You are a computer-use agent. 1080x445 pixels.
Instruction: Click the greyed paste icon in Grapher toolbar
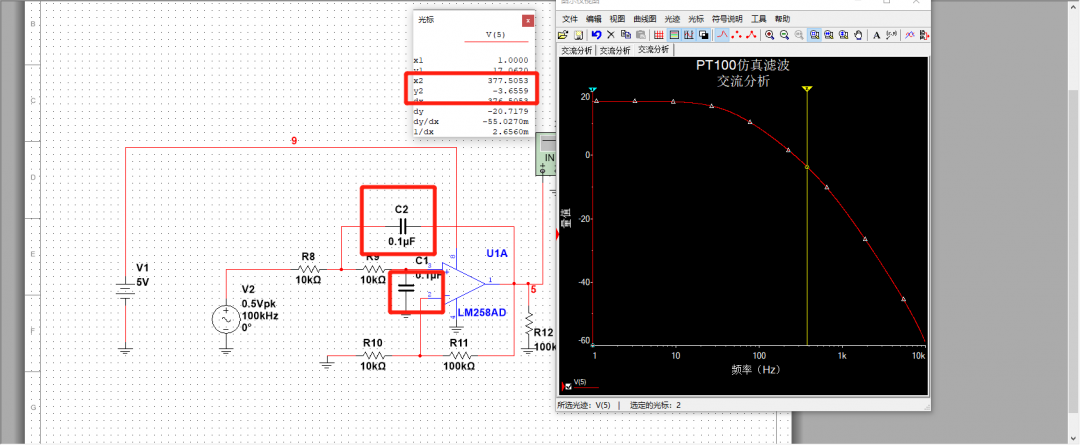(x=641, y=34)
